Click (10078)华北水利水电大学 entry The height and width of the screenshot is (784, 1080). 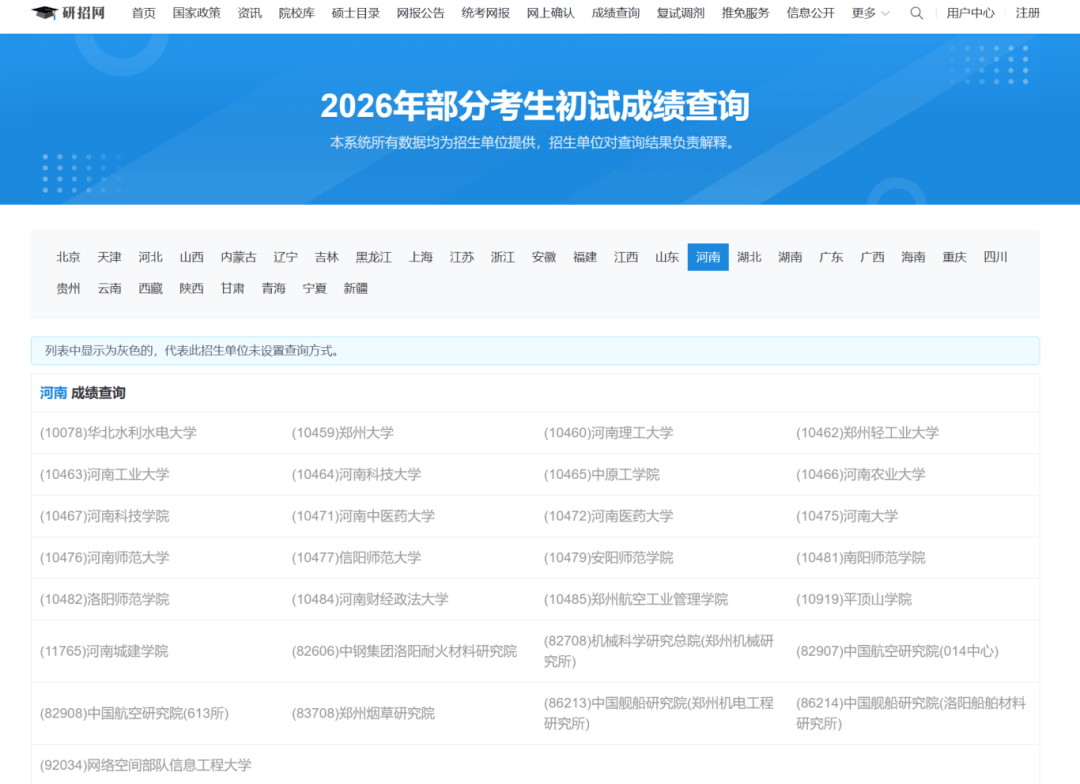[118, 433]
